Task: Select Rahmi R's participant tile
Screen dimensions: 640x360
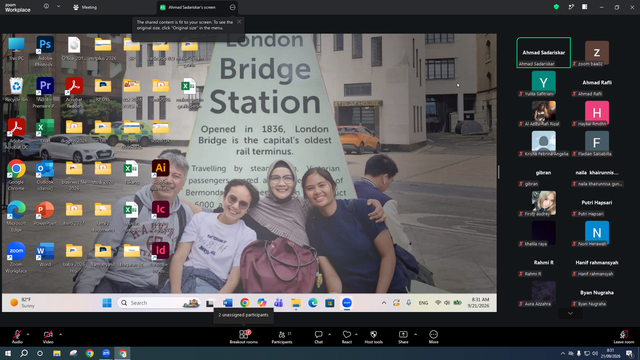Action: pos(544,263)
